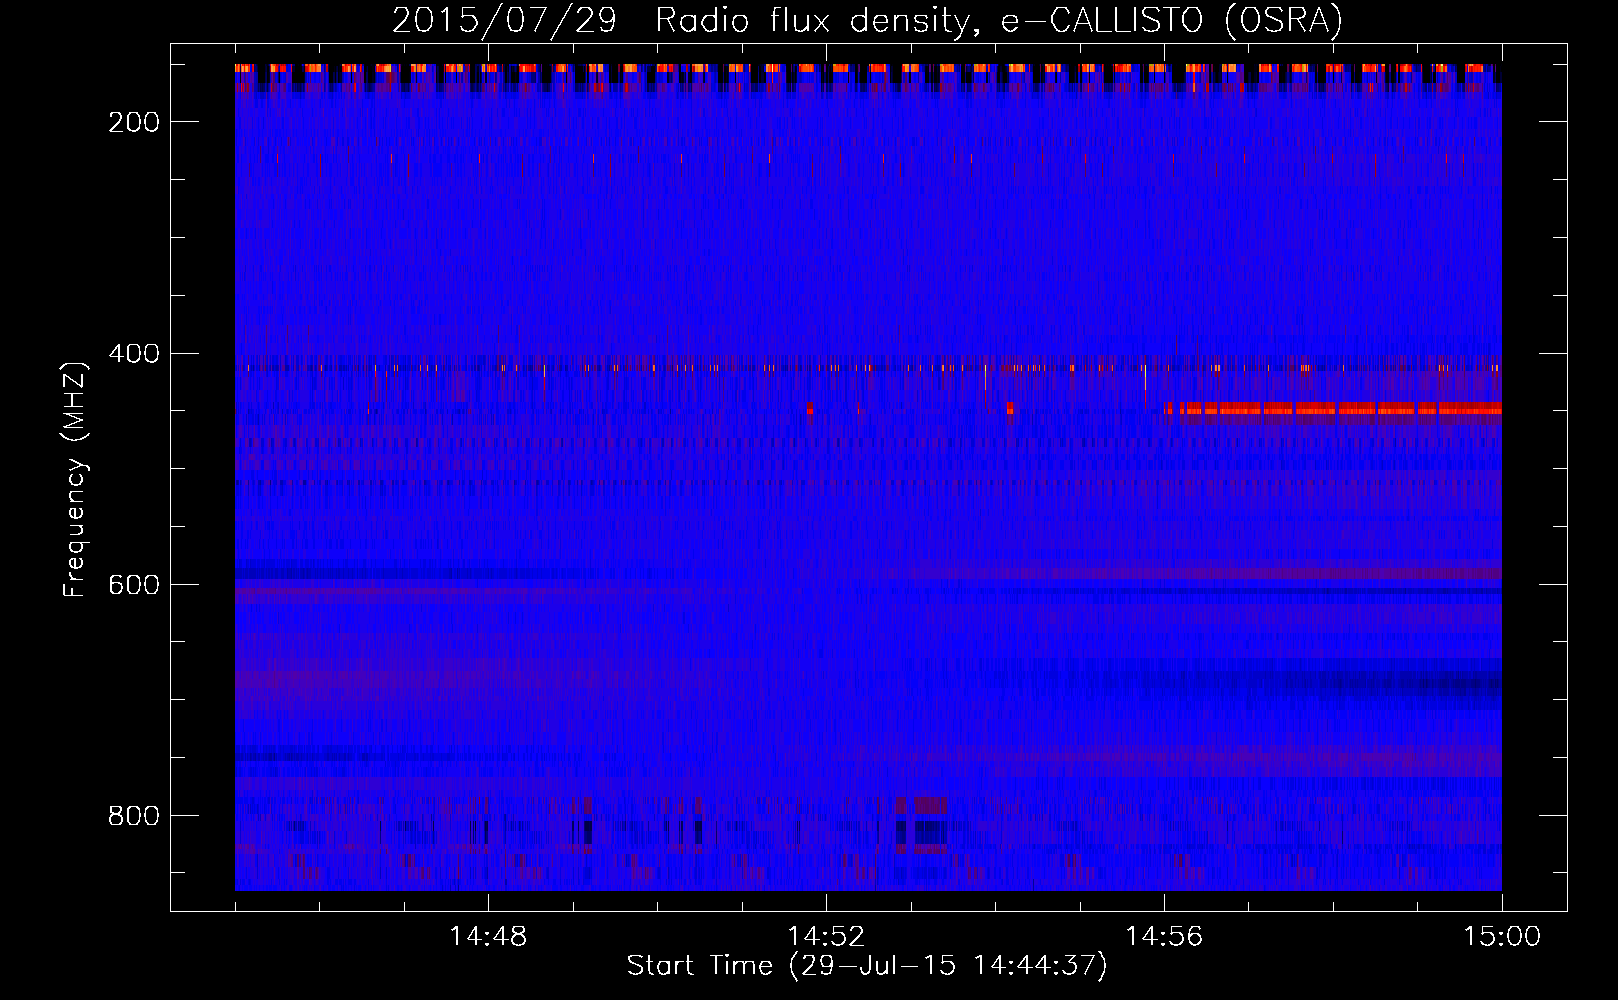Image resolution: width=1618 pixels, height=1000 pixels.
Task: Click the bright red emission band near 450 MHz
Action: coord(1333,408)
